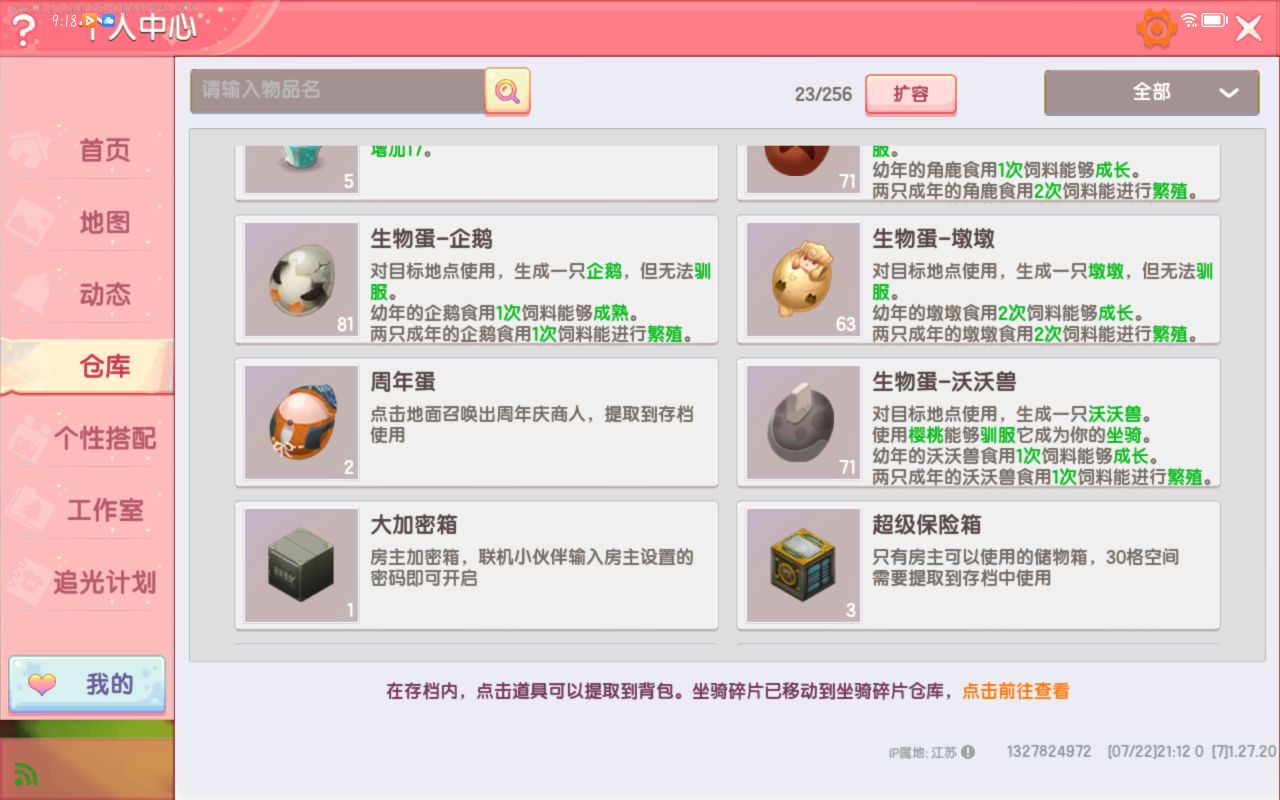This screenshot has width=1280, height=800.
Task: Open the help question mark icon
Action: (x=22, y=29)
